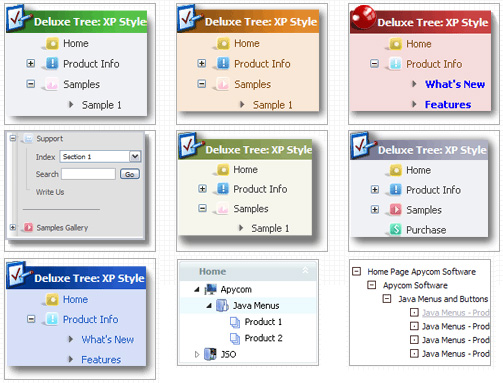Click Product 2 document icon
This screenshot has width=503, height=383.
click(235, 338)
